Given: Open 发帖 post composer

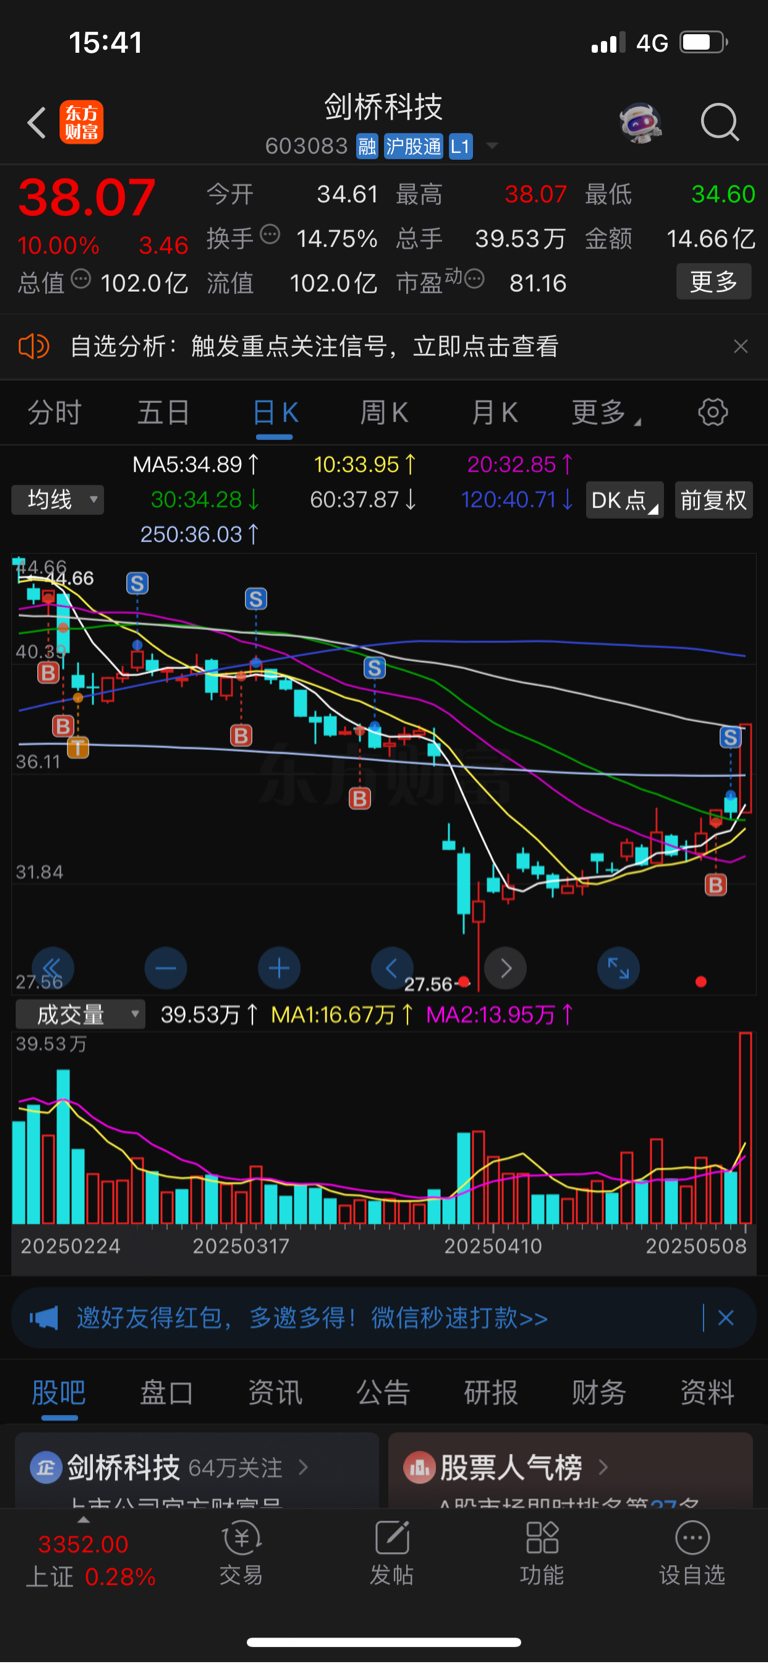Looking at the screenshot, I should [x=392, y=1554].
